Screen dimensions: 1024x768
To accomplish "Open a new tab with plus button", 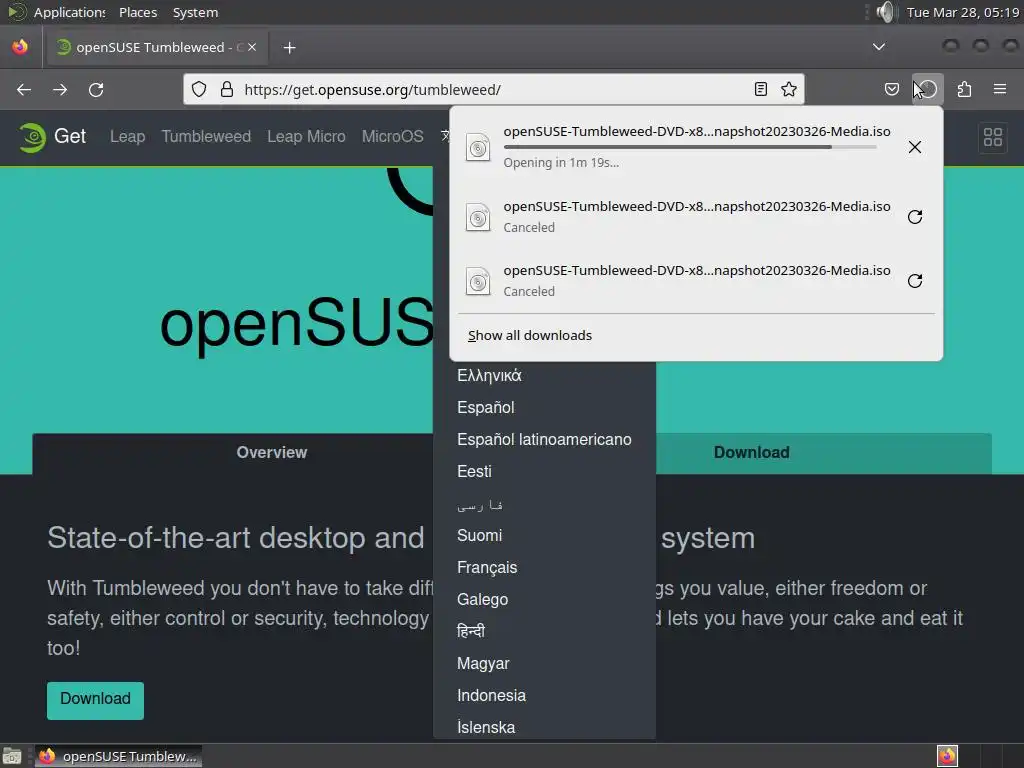I will (x=289, y=48).
